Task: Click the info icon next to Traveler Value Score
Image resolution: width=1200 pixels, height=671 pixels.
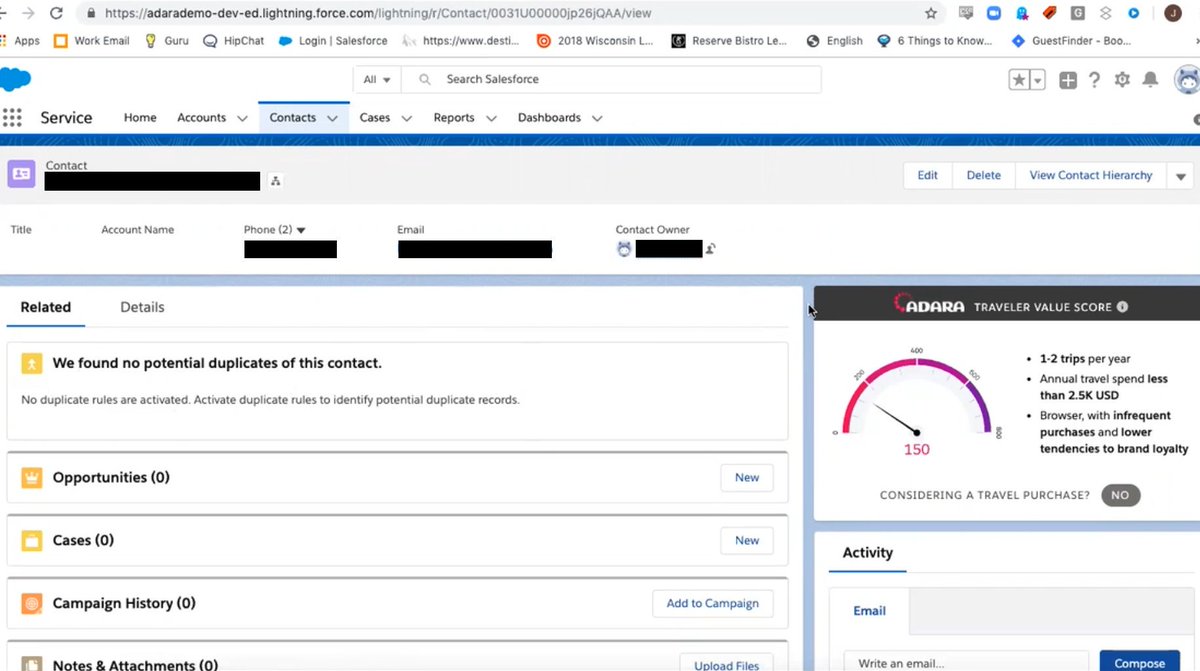Action: tap(1122, 307)
